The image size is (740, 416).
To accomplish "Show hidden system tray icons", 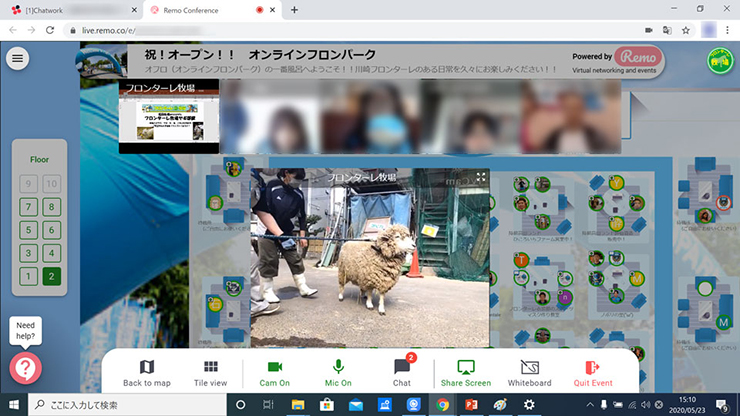I will coord(590,405).
